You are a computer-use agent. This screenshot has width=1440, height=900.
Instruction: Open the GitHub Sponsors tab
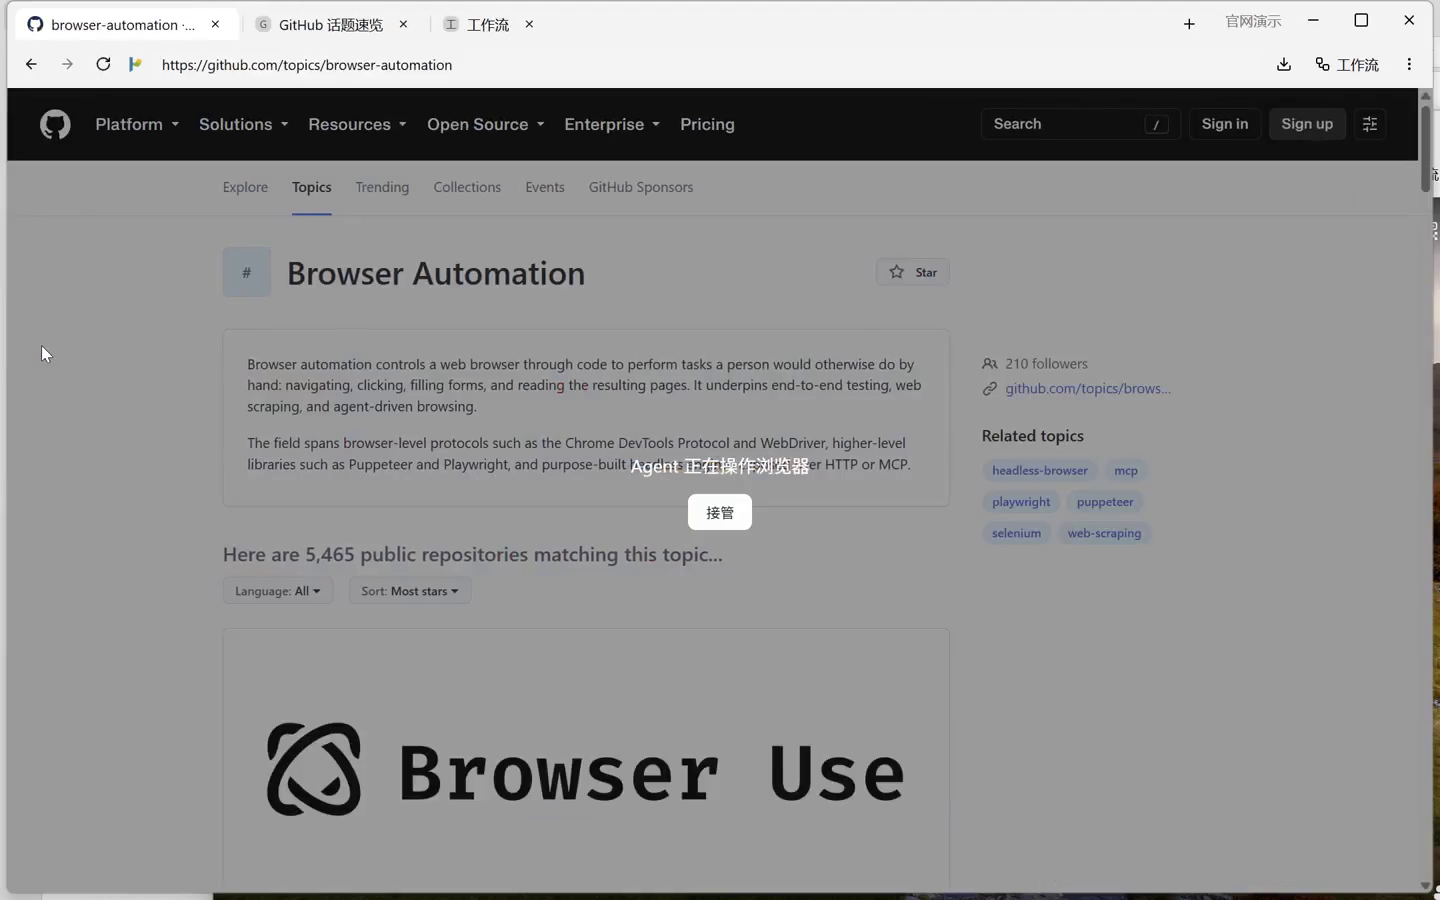[641, 187]
